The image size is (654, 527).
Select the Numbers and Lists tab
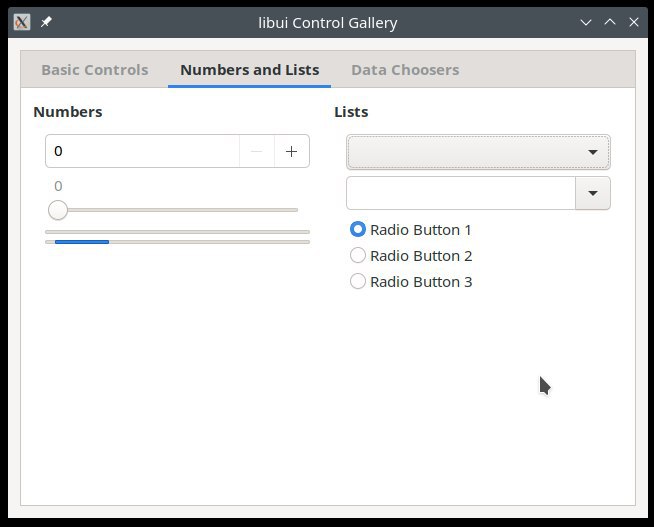pyautogui.click(x=249, y=70)
